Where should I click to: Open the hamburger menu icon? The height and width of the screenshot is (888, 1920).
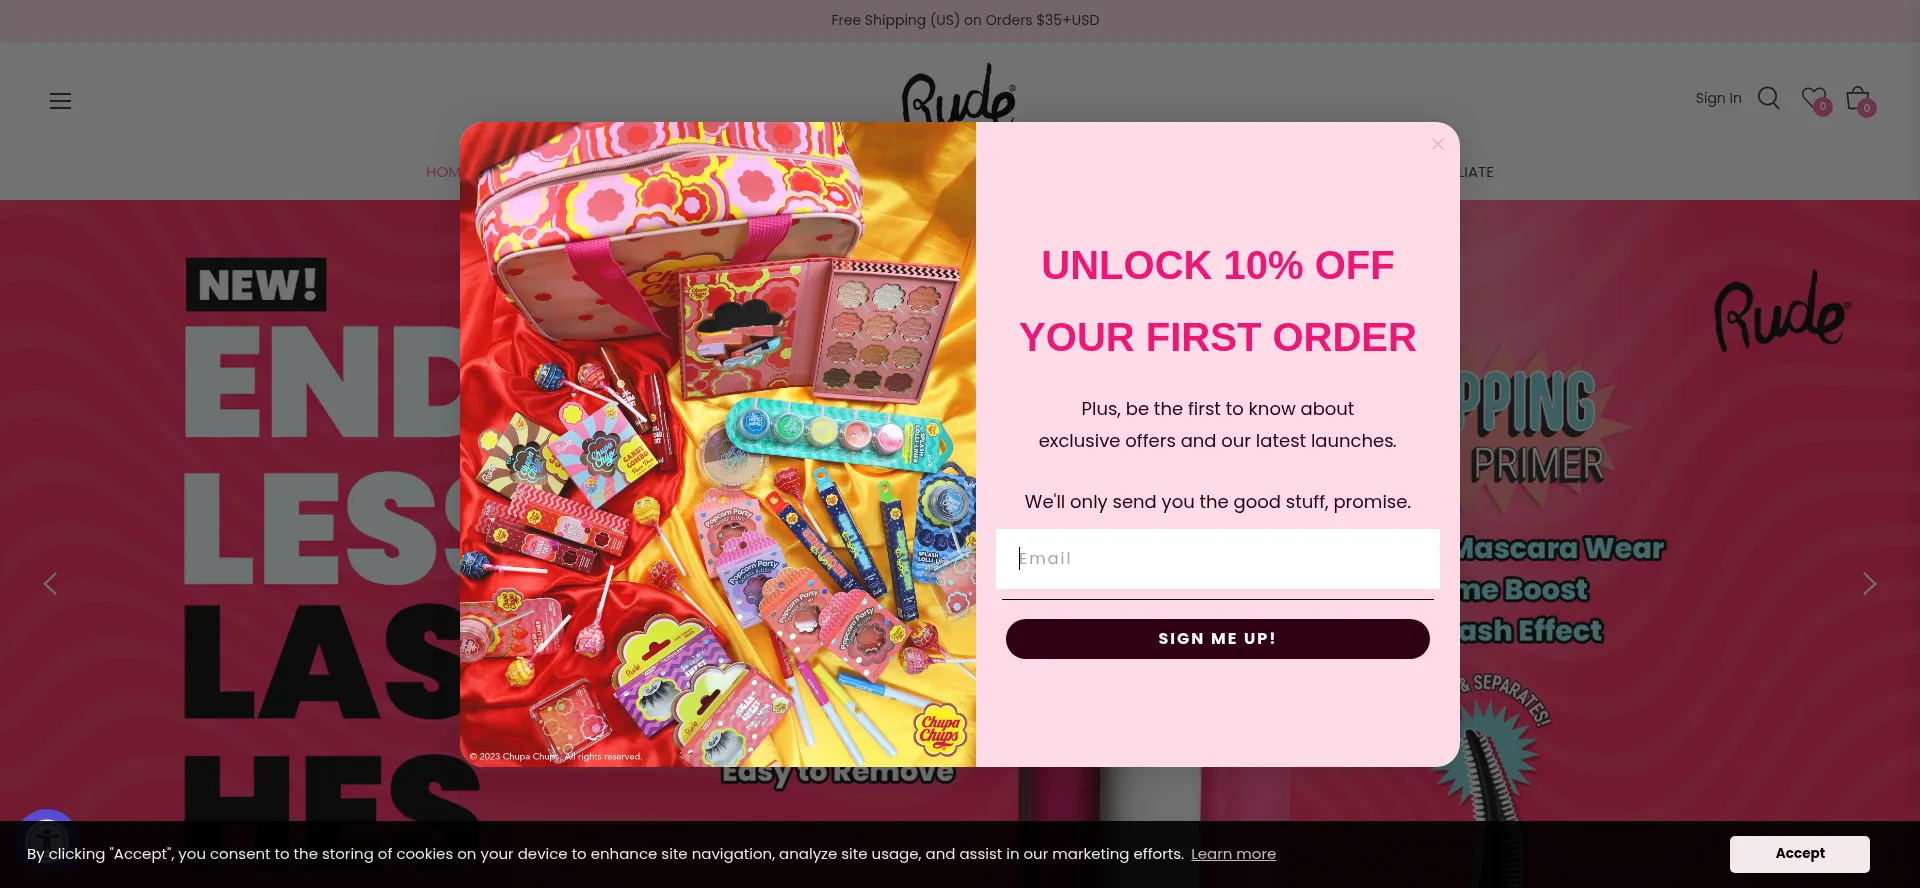click(x=60, y=101)
